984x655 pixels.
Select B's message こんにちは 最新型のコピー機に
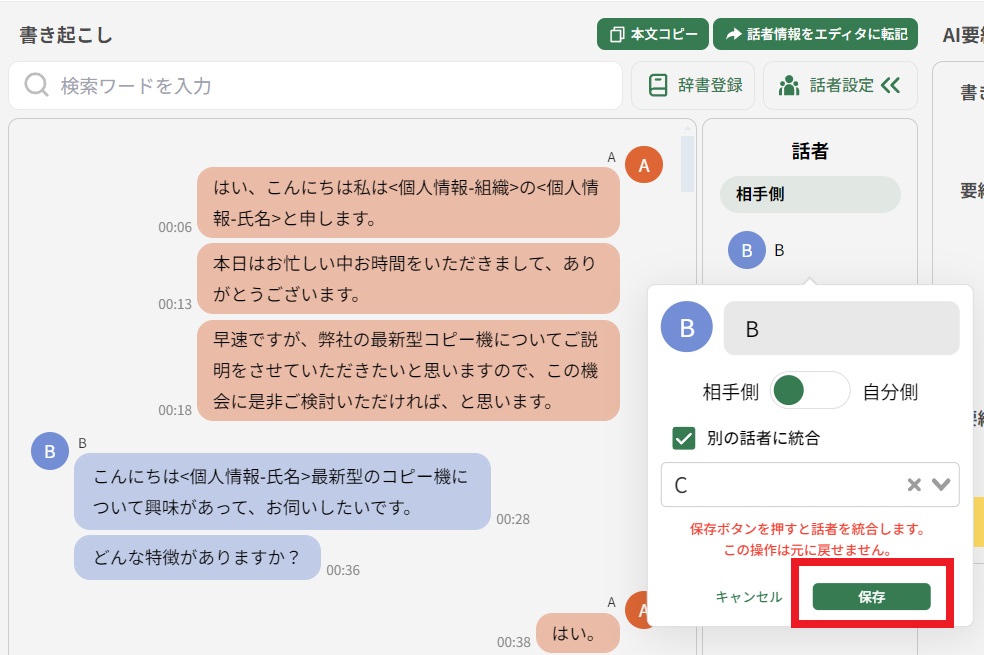282,491
